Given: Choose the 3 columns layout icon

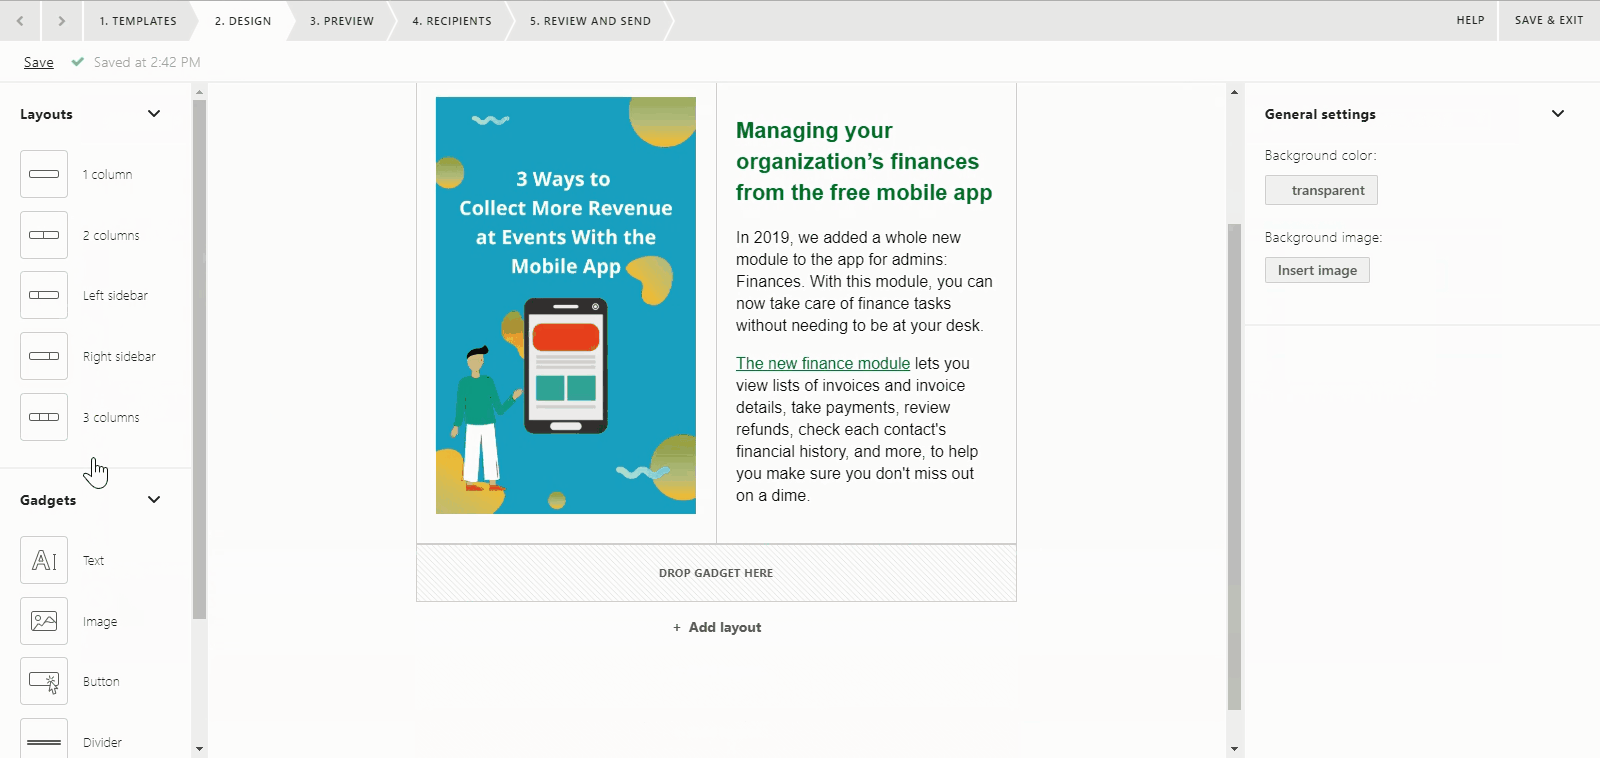Looking at the screenshot, I should (44, 417).
